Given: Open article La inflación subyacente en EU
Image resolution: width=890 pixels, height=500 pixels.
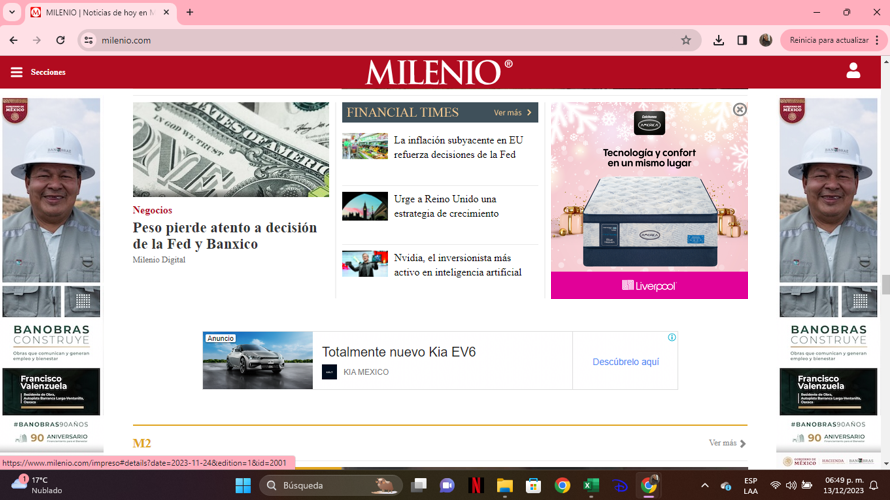Looking at the screenshot, I should point(459,147).
